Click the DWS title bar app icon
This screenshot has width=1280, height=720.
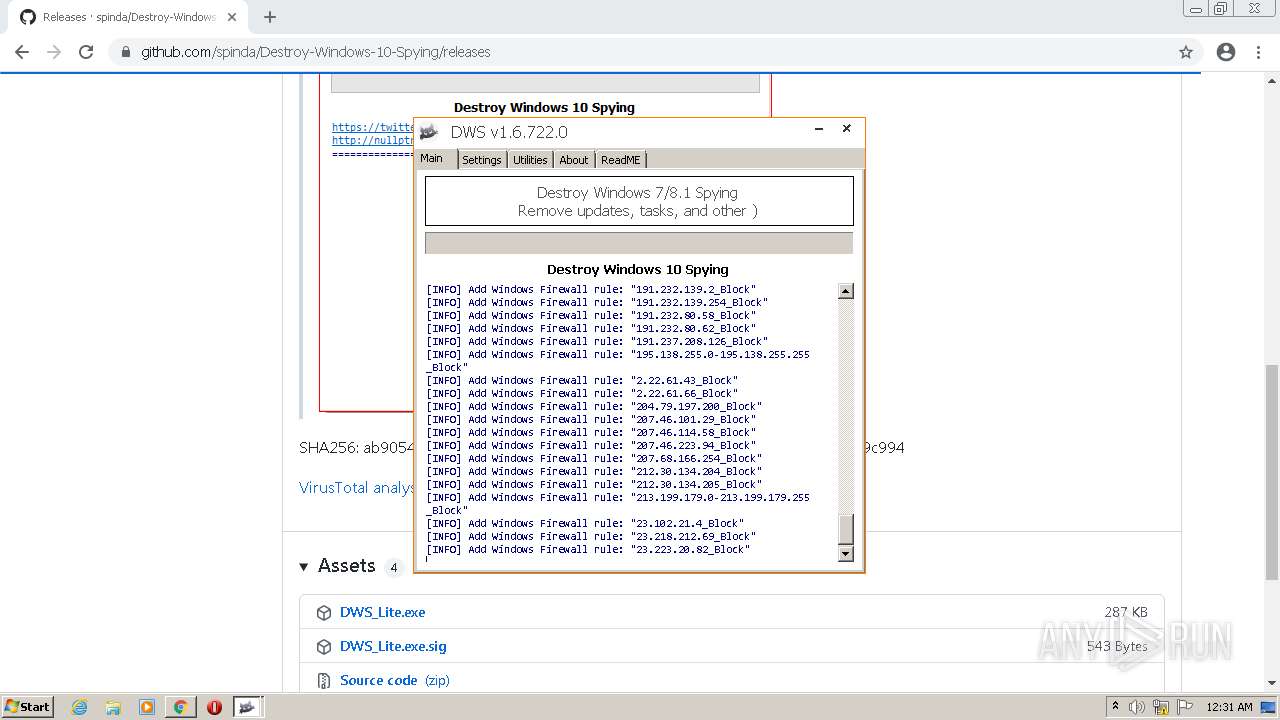pos(429,132)
